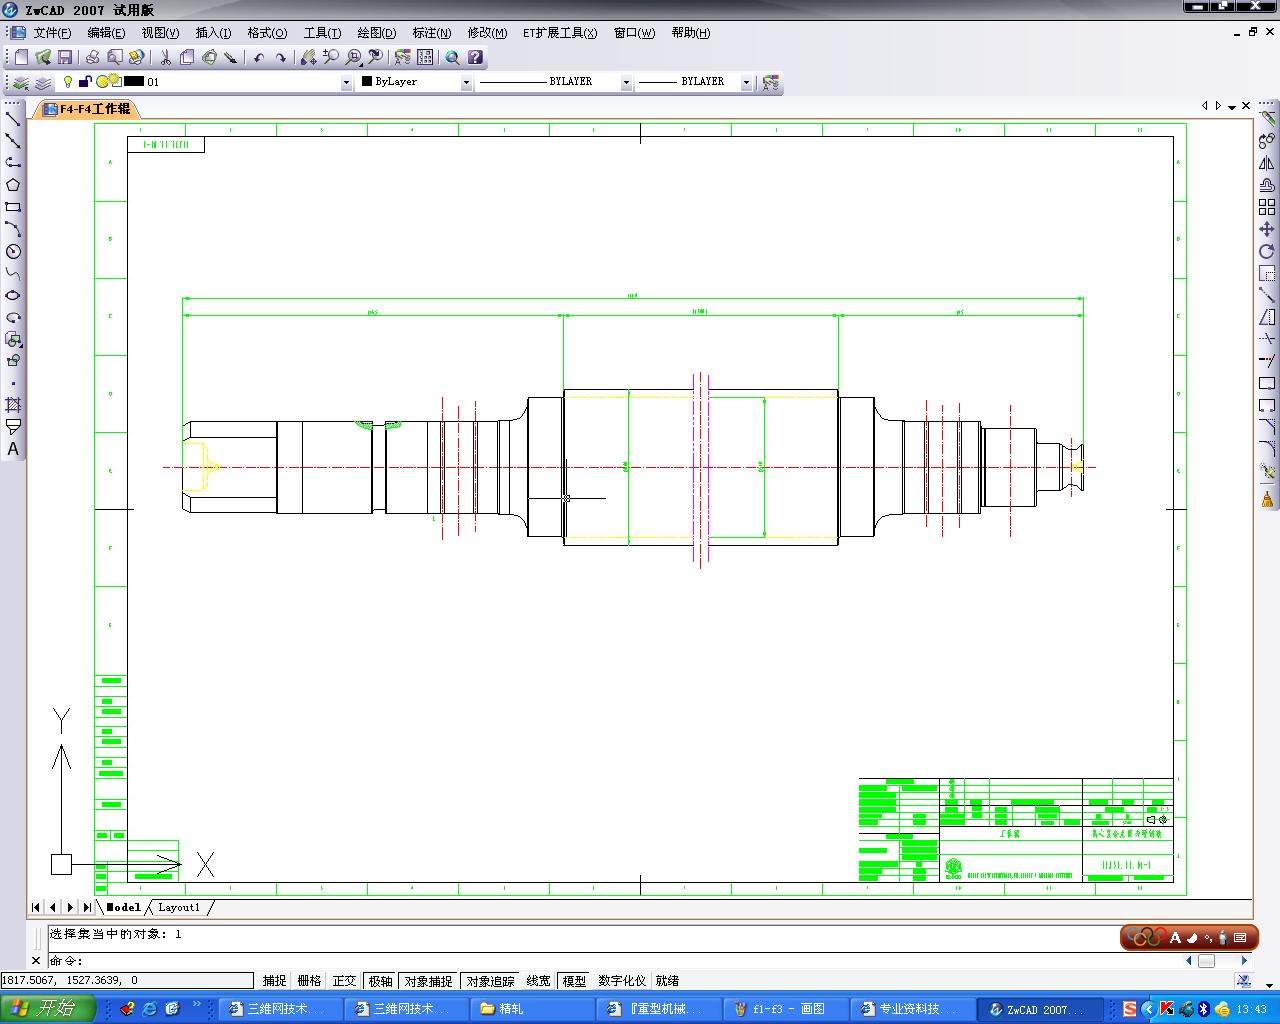This screenshot has width=1280, height=1024.
Task: Select the Point drawing tool
Action: [13, 383]
